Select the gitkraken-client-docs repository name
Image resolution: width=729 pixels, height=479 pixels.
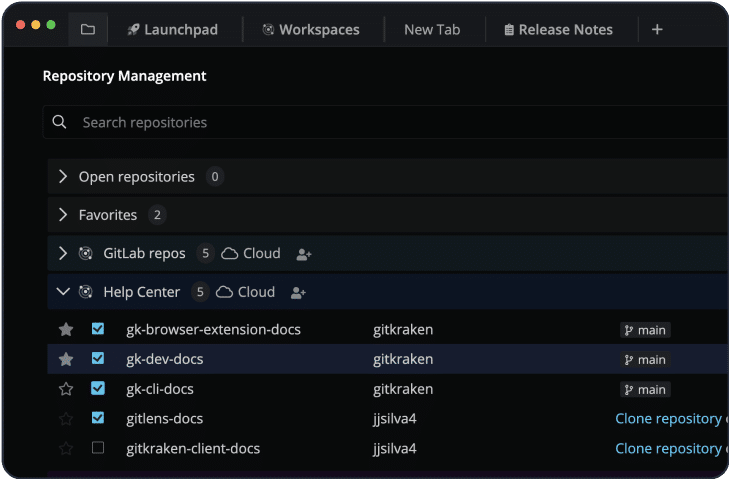tap(193, 448)
